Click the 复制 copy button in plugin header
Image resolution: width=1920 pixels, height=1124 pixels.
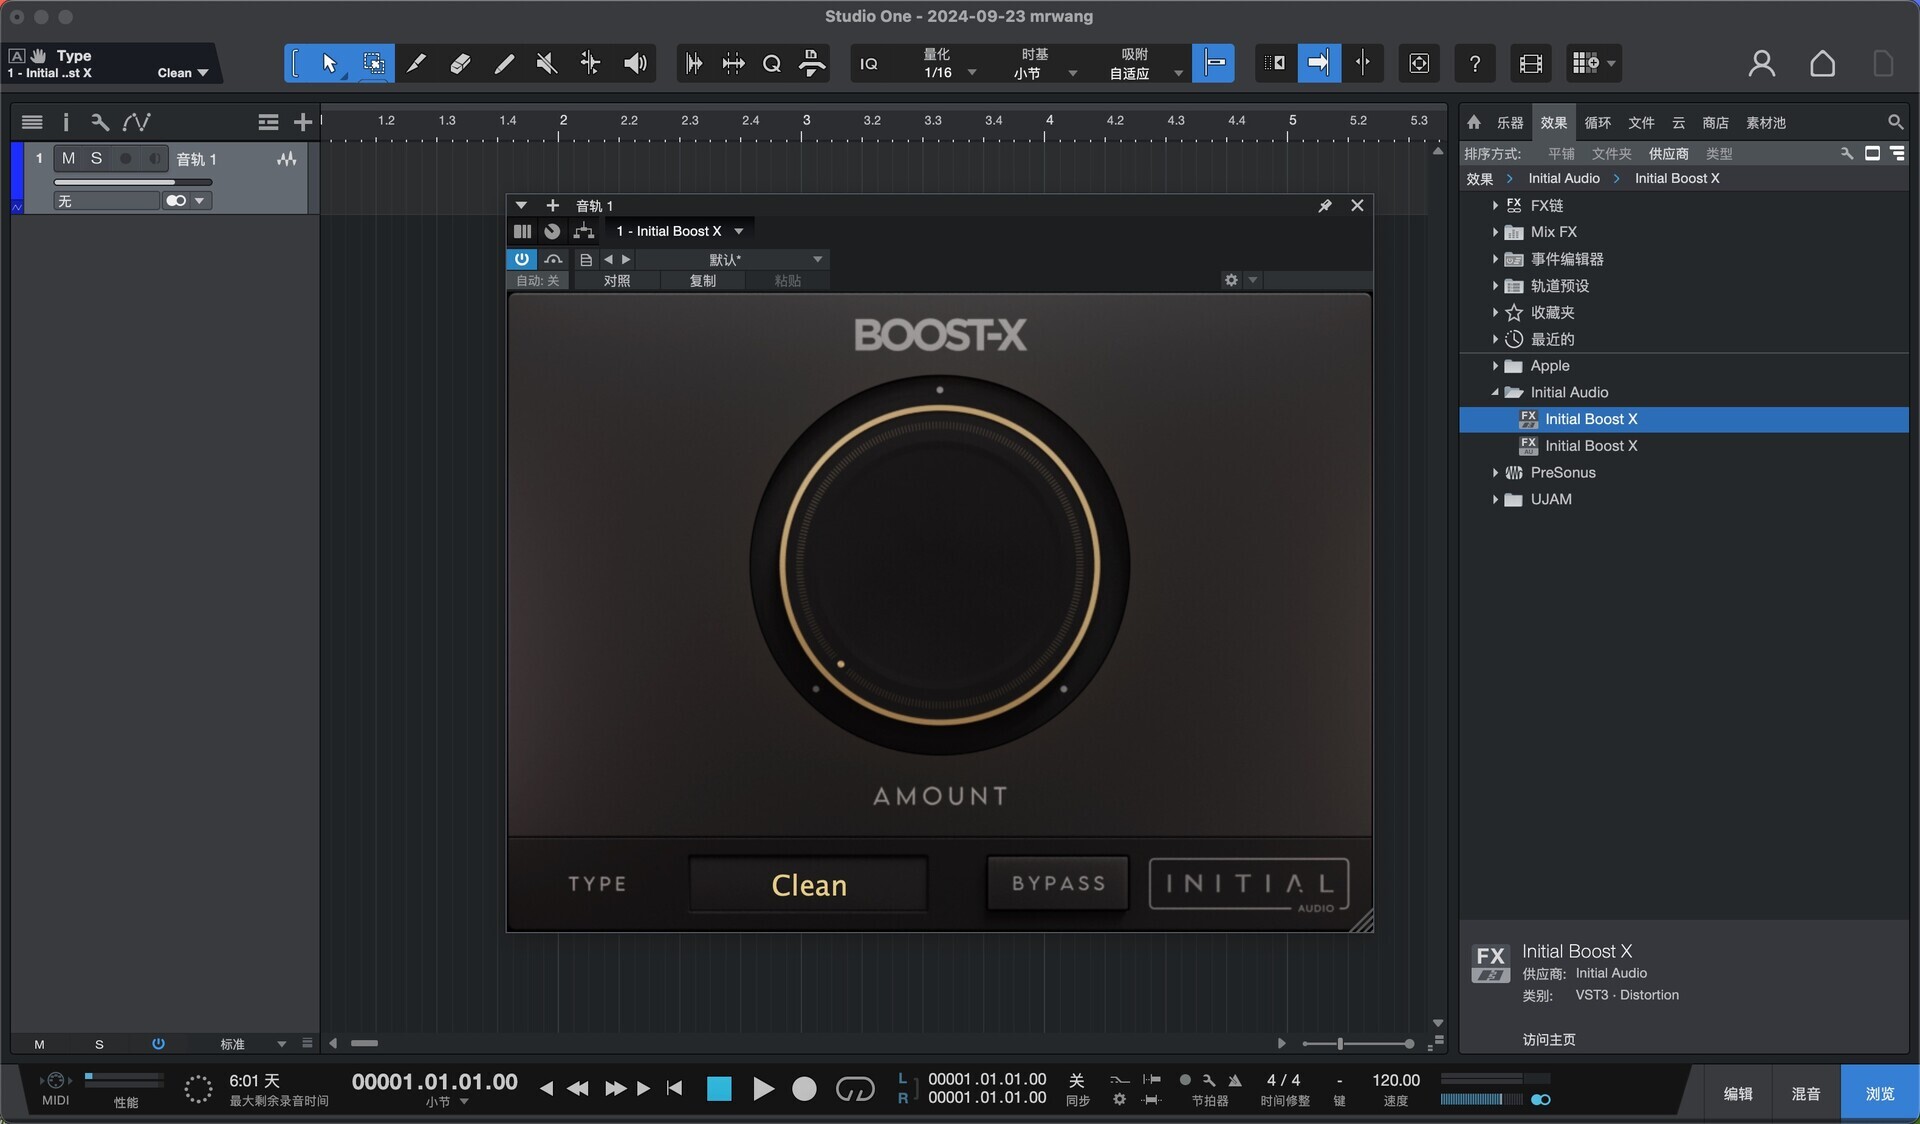click(703, 281)
